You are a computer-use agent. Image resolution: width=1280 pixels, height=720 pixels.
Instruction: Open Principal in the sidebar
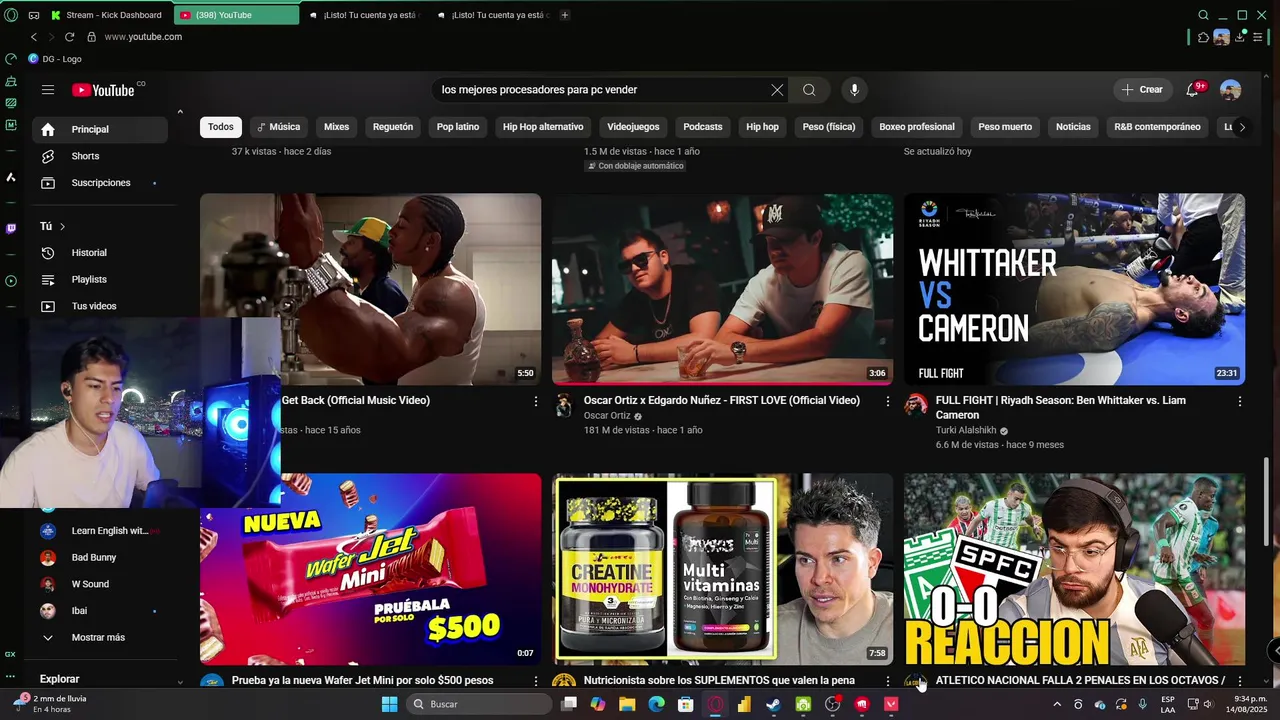point(98,129)
